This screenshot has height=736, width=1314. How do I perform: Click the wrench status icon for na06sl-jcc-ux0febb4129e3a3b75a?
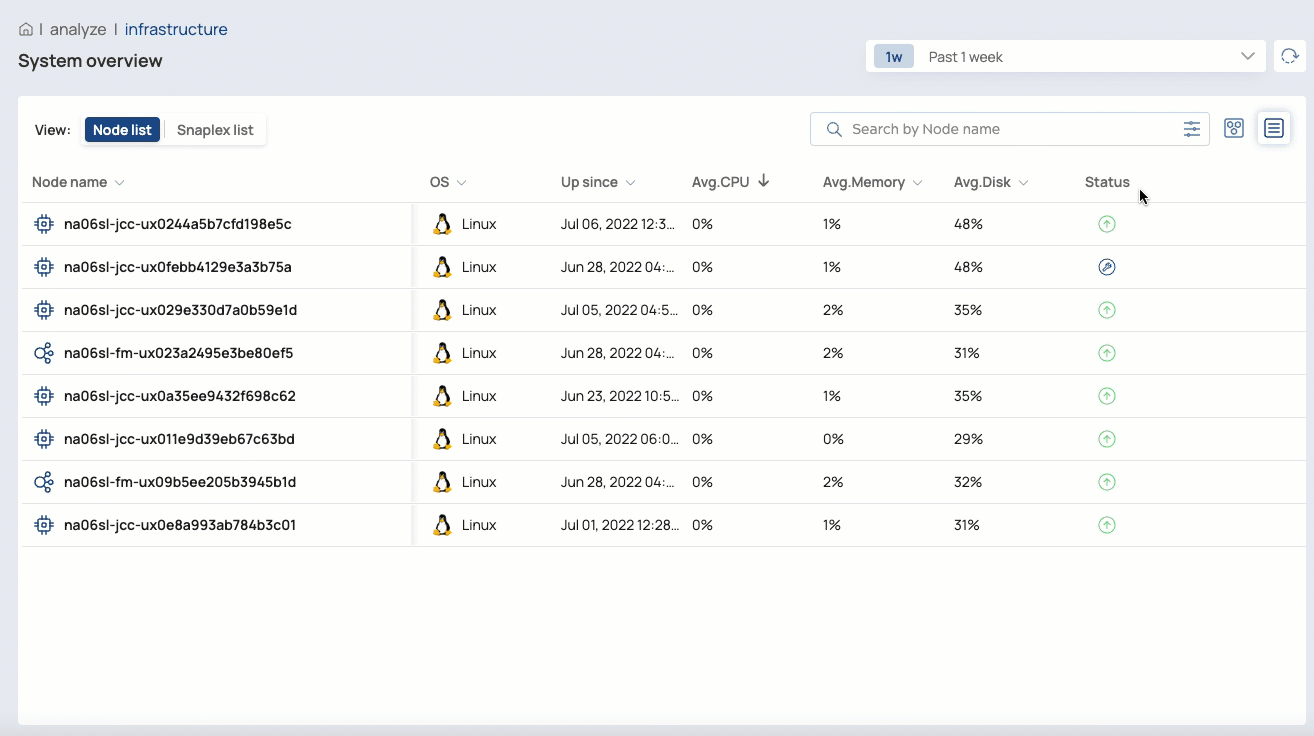coord(1106,267)
